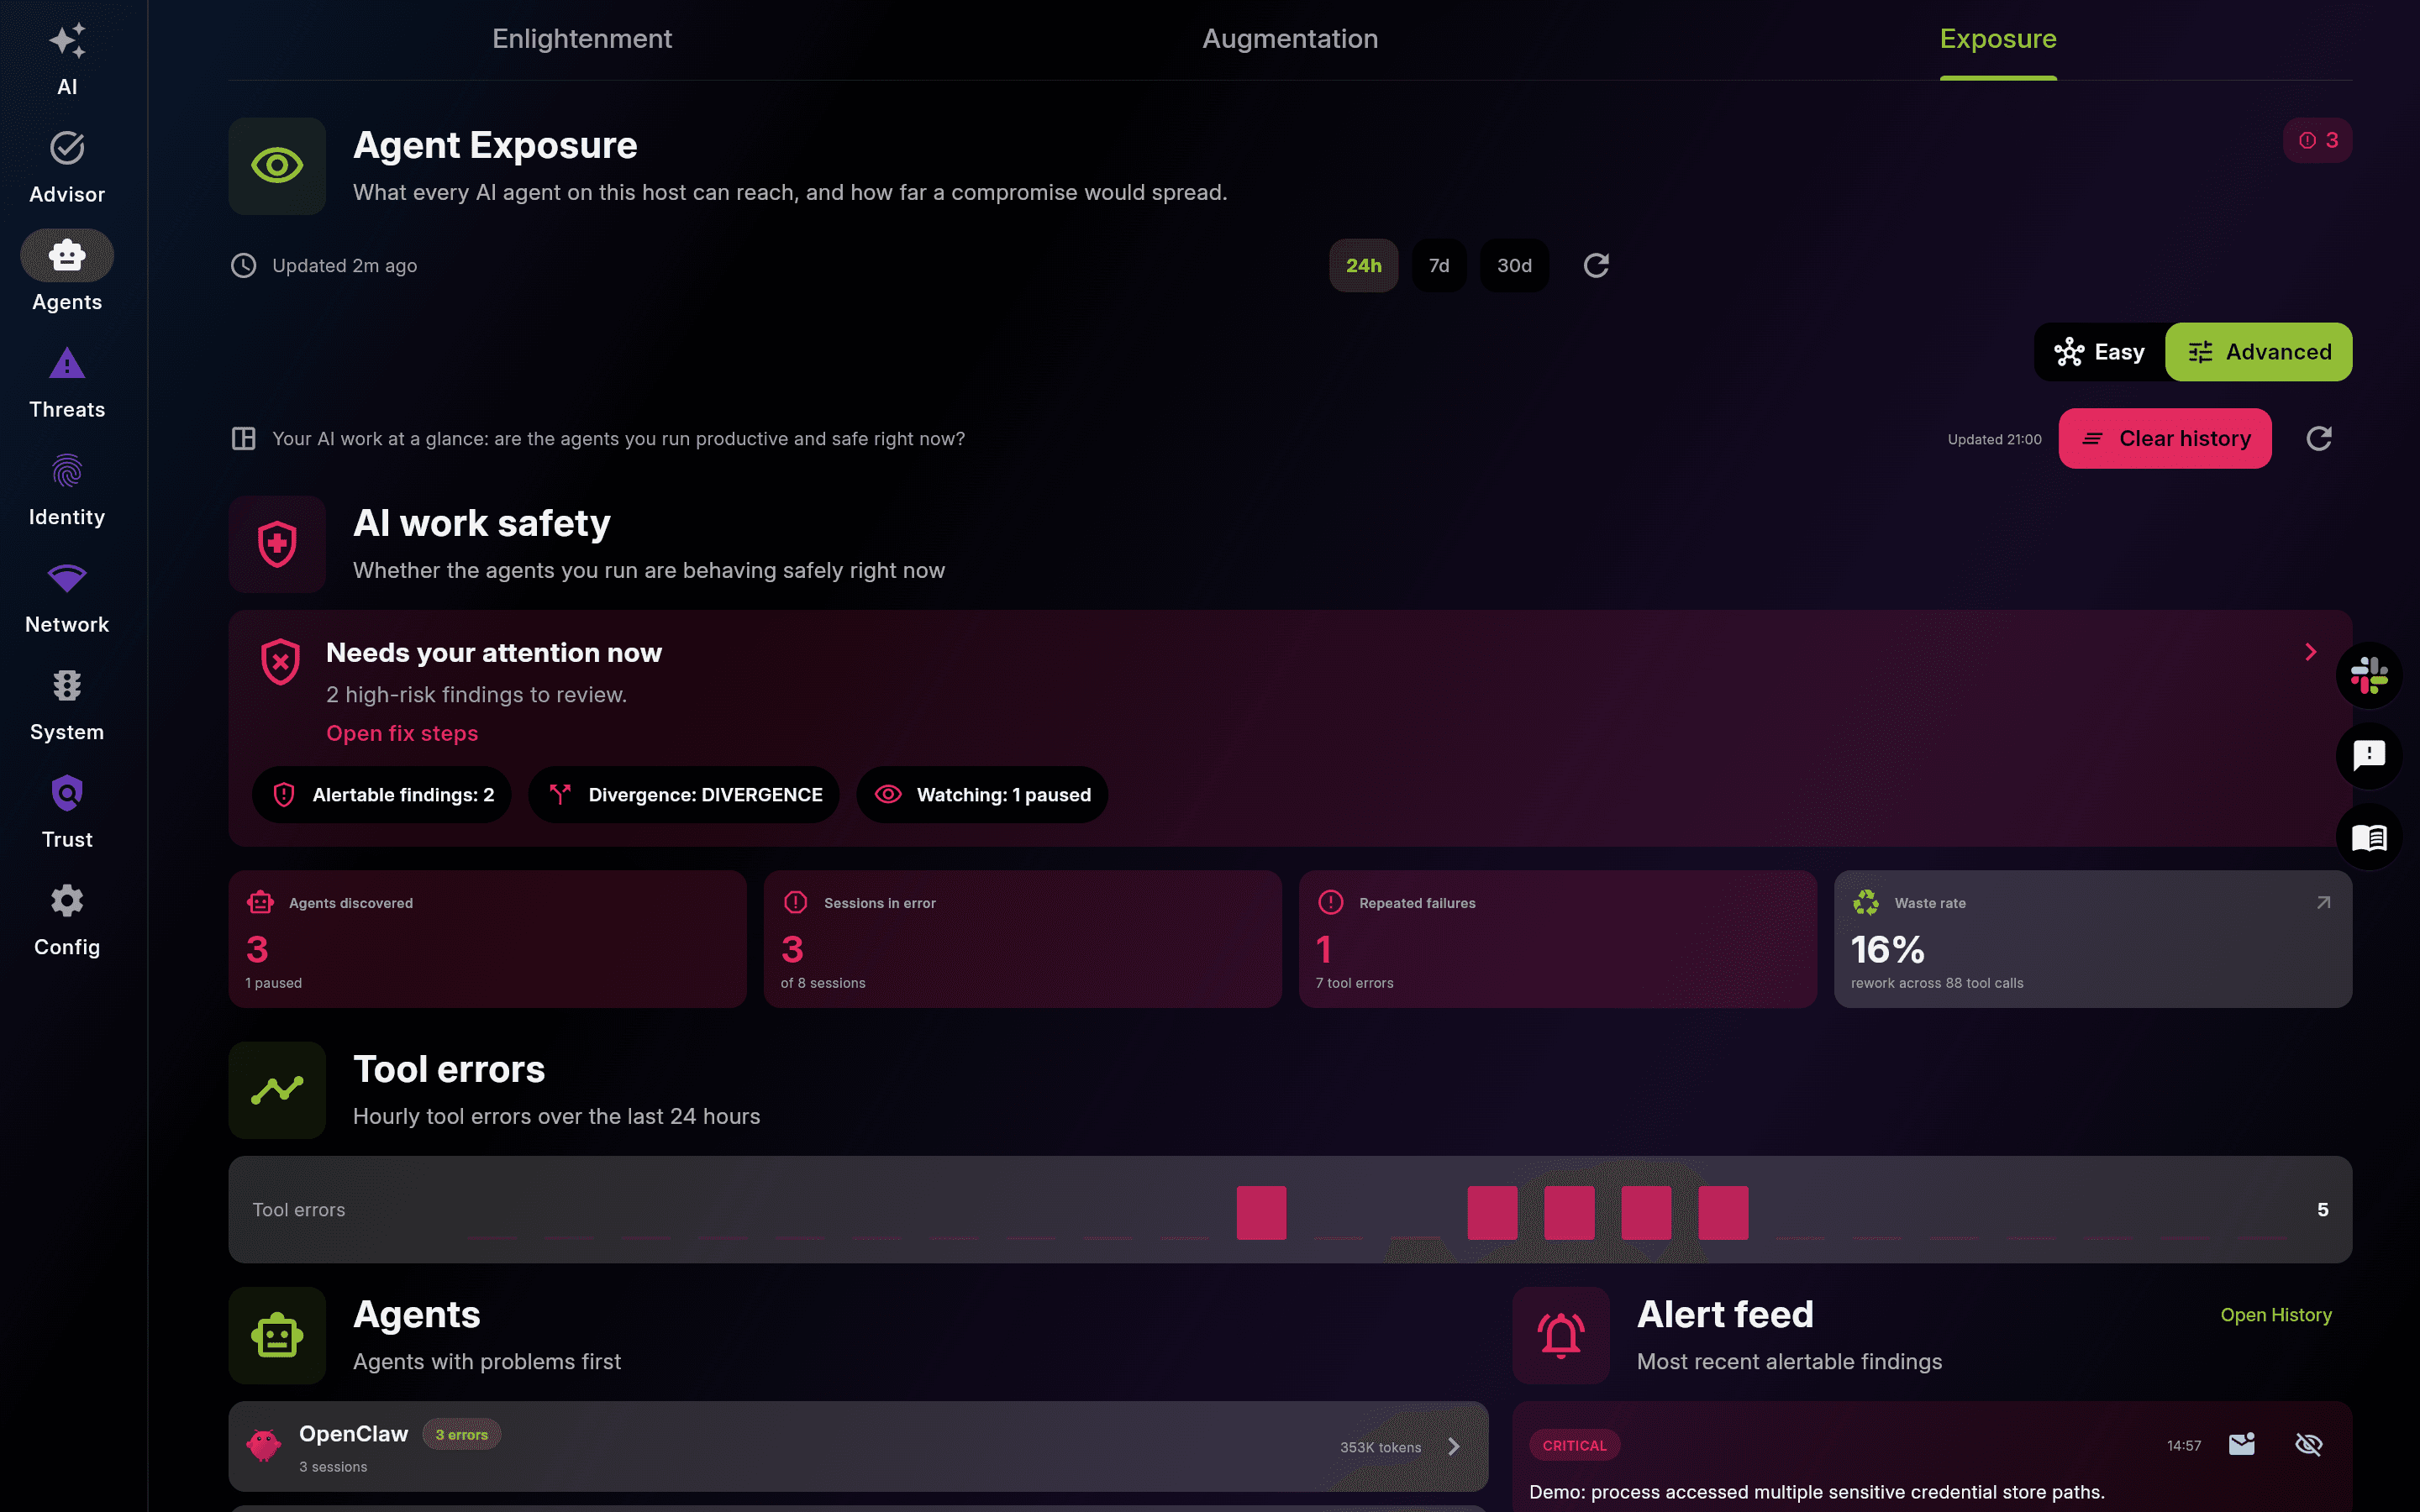2420x1512 pixels.
Task: Click the AI work safety shield icon
Action: click(277, 544)
